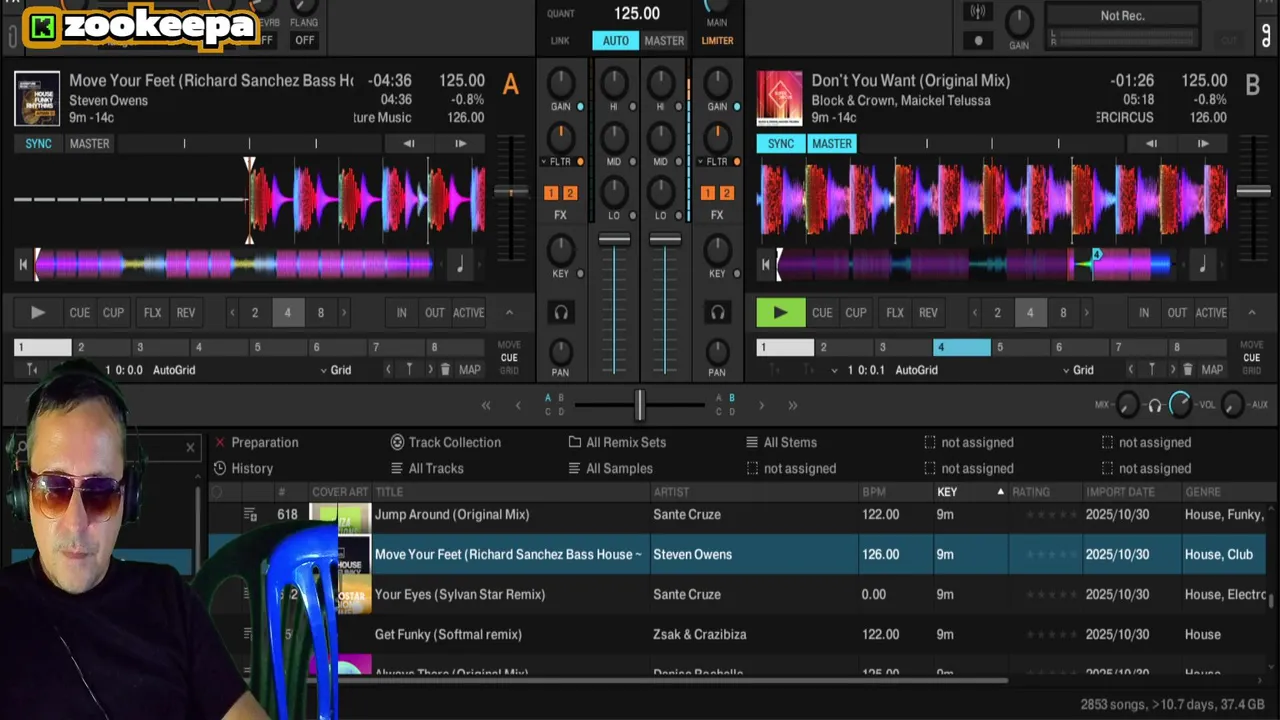Select All Remix Sets favorite

(617, 442)
